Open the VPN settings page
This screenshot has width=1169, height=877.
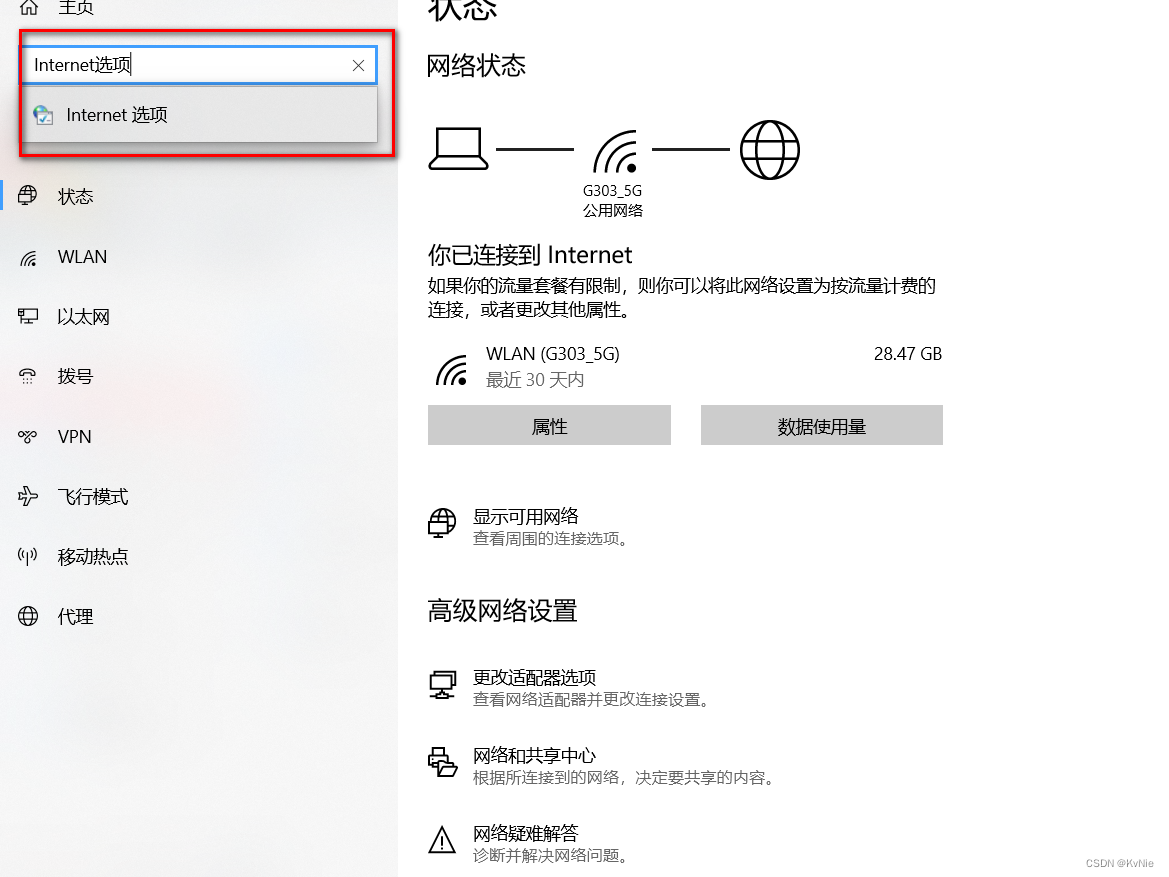click(75, 436)
